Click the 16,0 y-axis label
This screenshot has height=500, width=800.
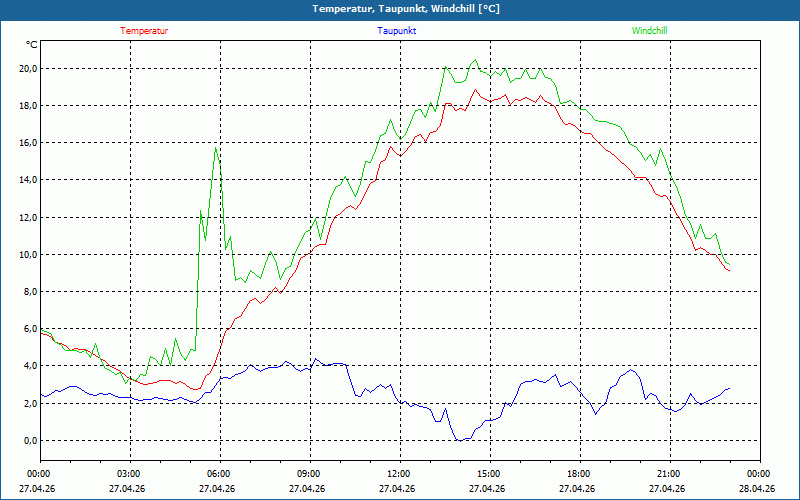pyautogui.click(x=27, y=143)
